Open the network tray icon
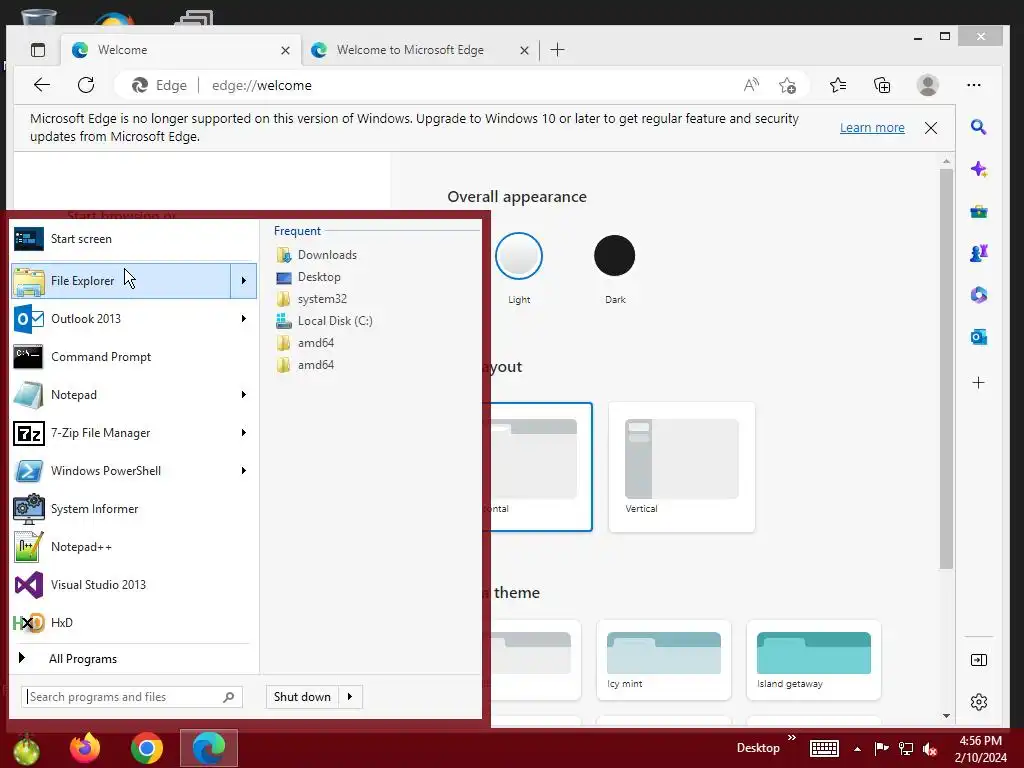Image resolution: width=1024 pixels, height=768 pixels. point(906,748)
